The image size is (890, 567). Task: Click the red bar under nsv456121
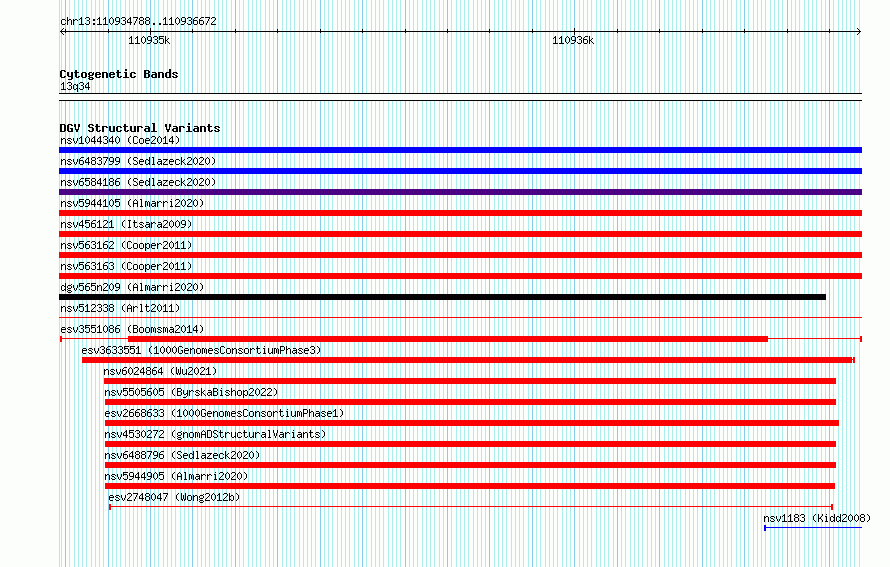[460, 234]
